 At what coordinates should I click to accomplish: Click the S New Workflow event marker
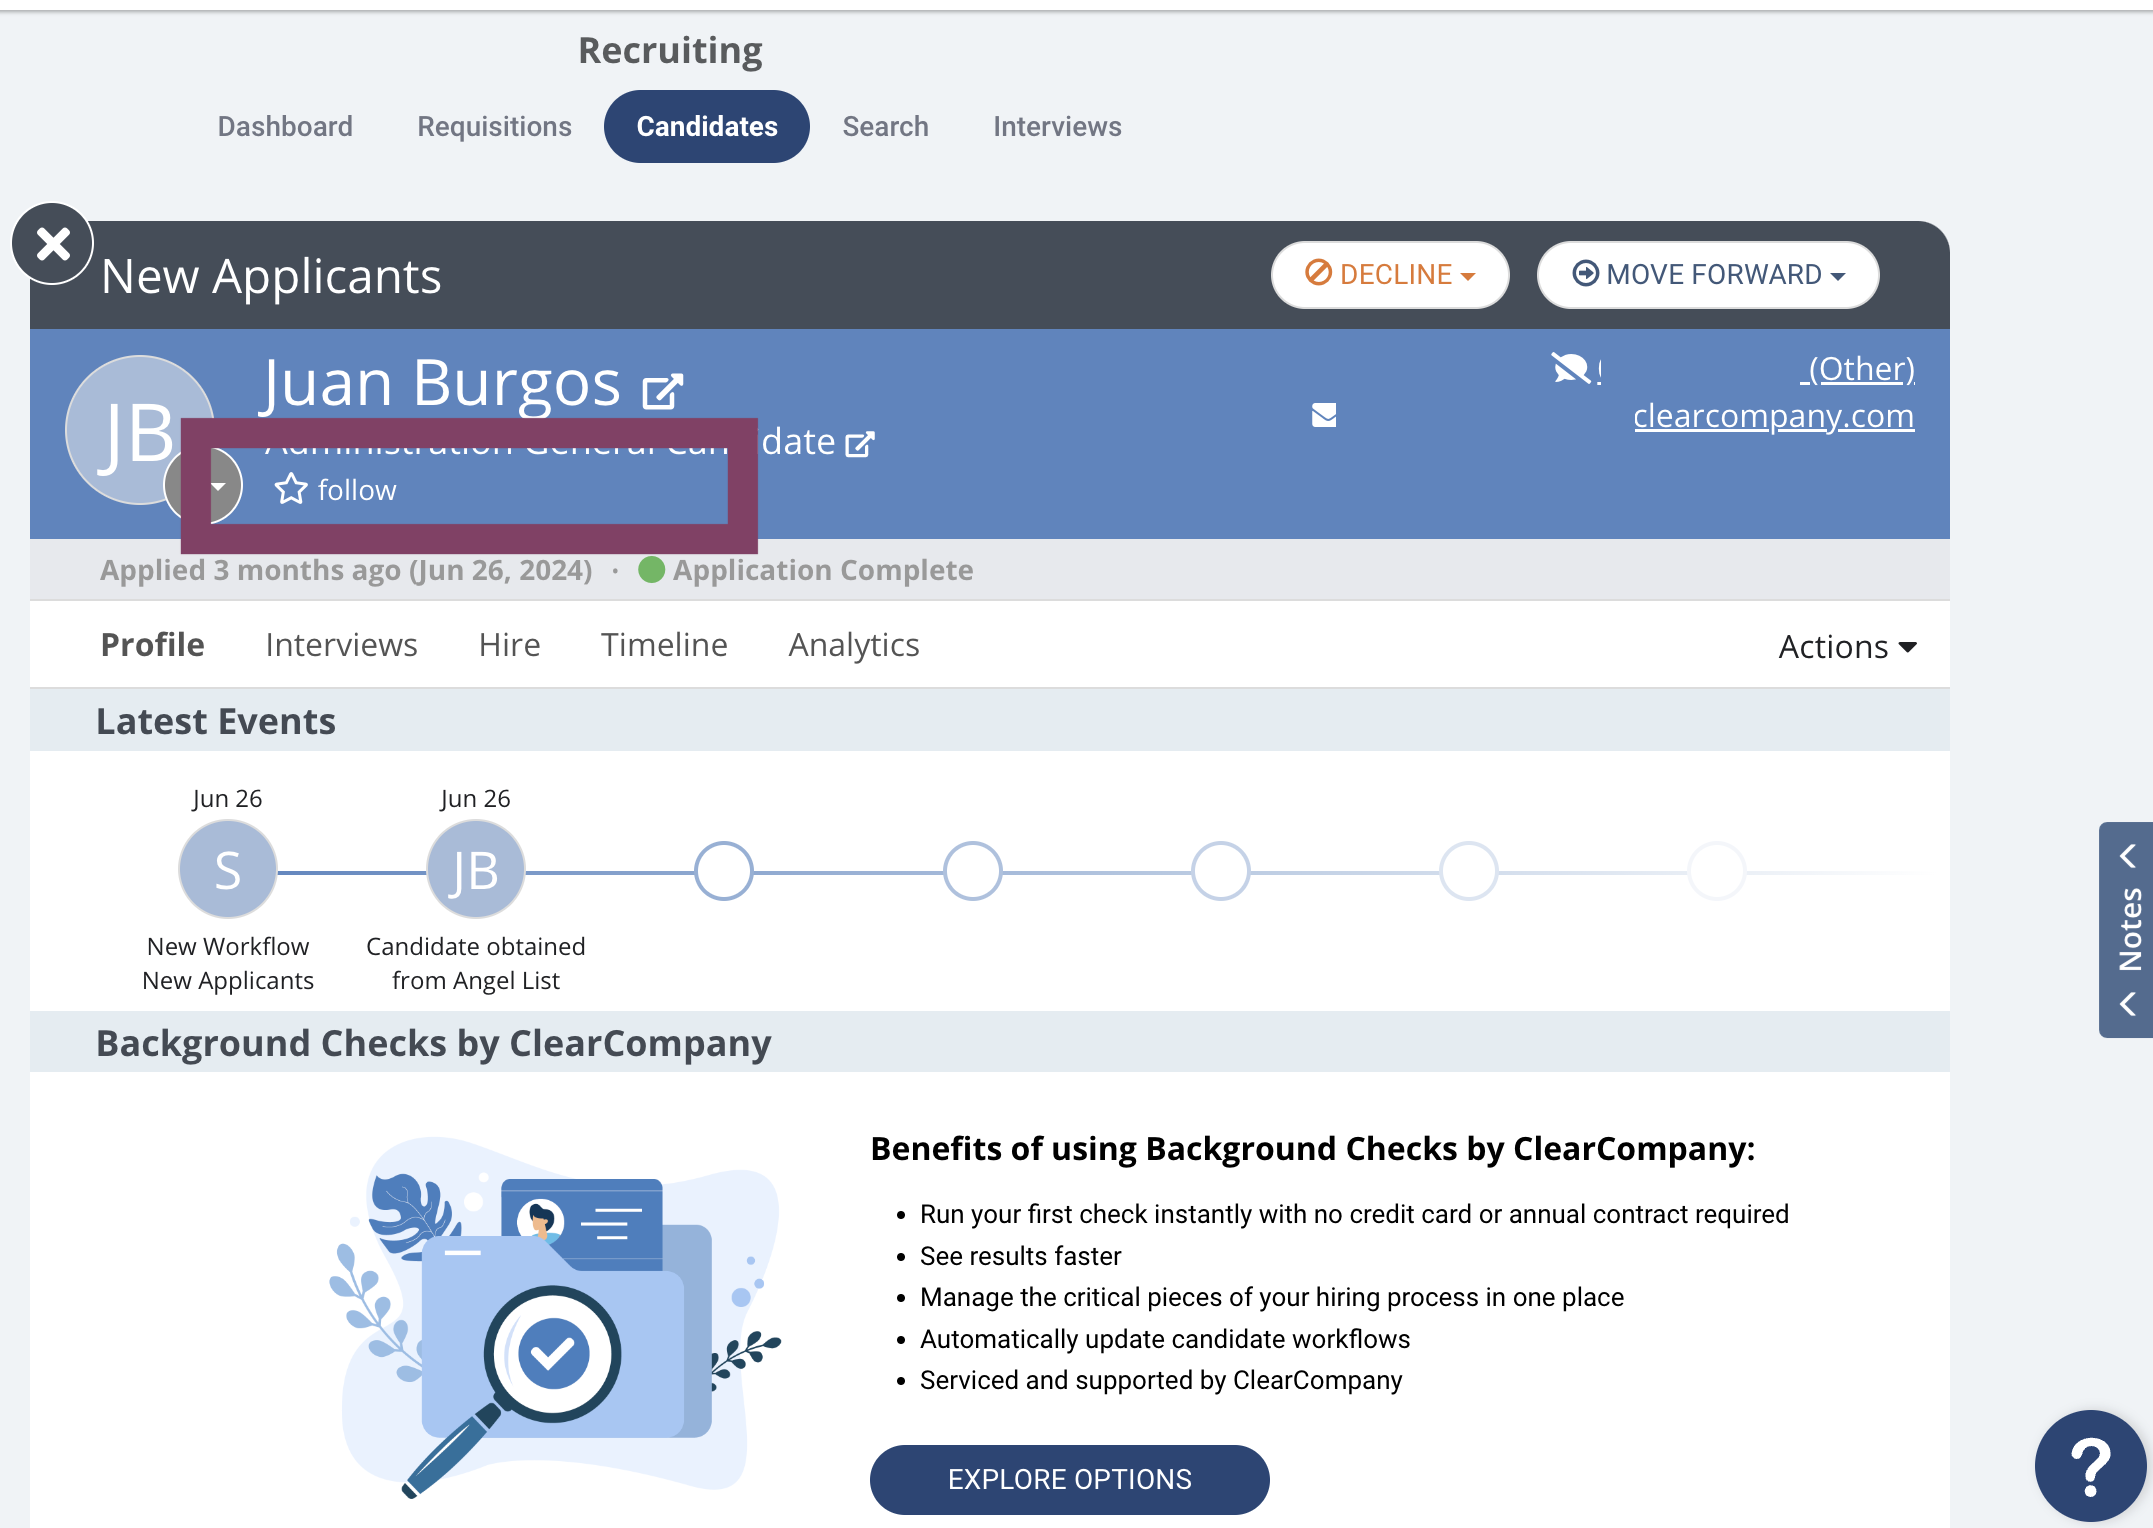click(228, 869)
